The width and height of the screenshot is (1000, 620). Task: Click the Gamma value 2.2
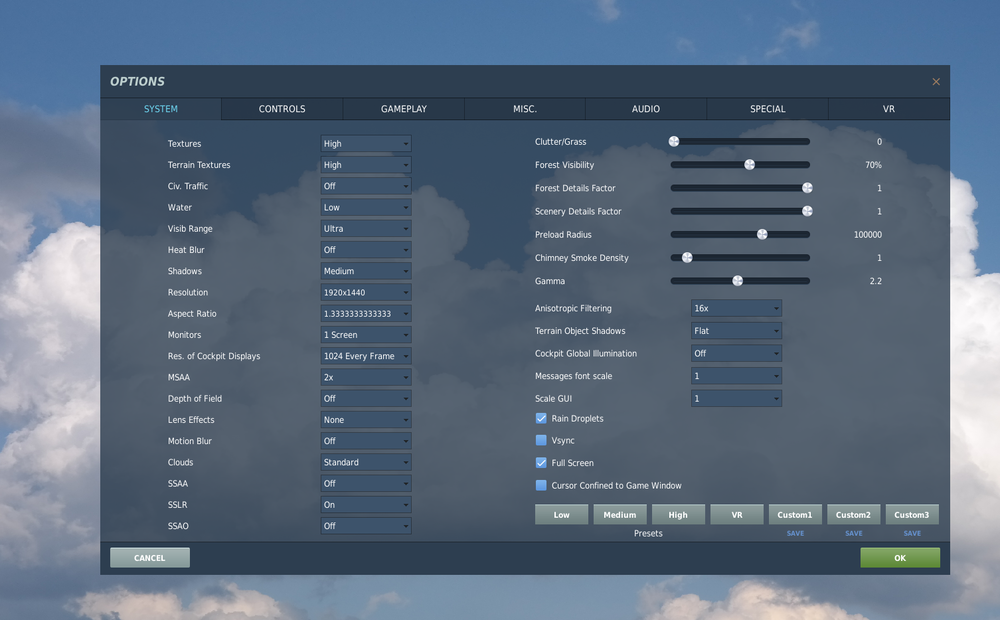coord(876,281)
